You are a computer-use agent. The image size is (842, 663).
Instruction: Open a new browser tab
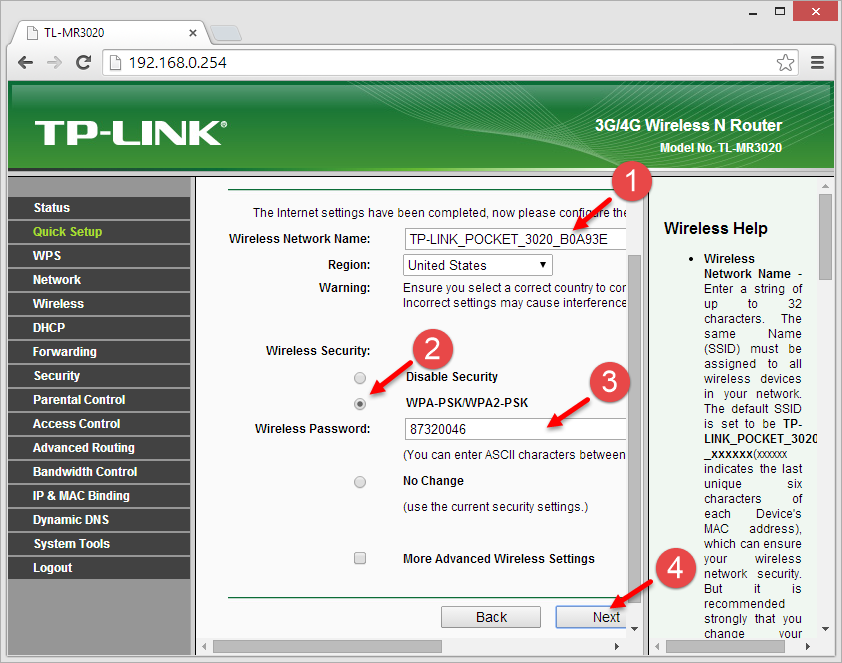226,33
